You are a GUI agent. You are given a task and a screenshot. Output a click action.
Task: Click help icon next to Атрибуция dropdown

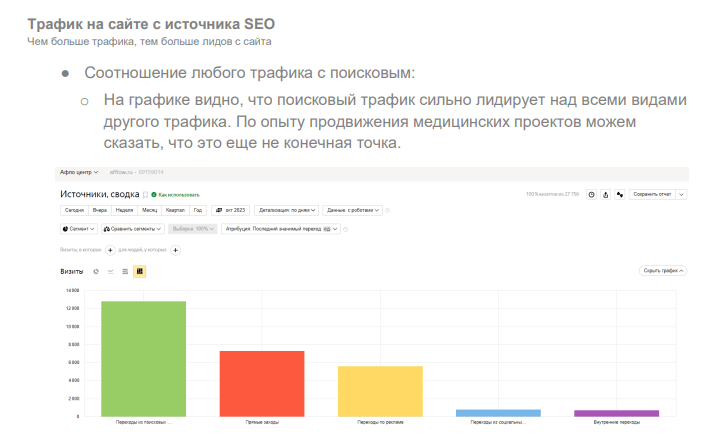click(x=346, y=229)
